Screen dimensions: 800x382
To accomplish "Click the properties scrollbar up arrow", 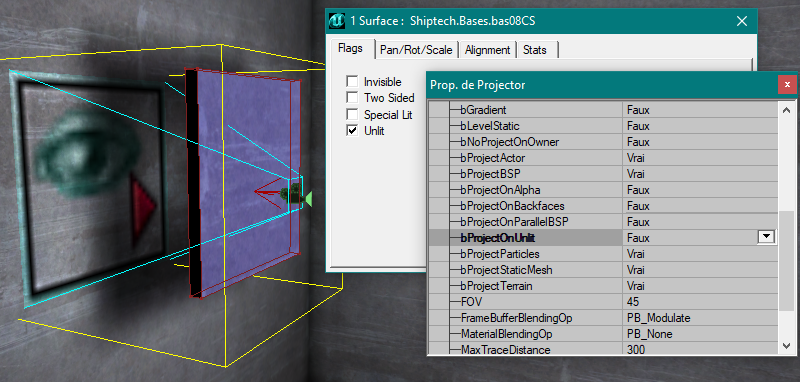I will click(x=786, y=110).
